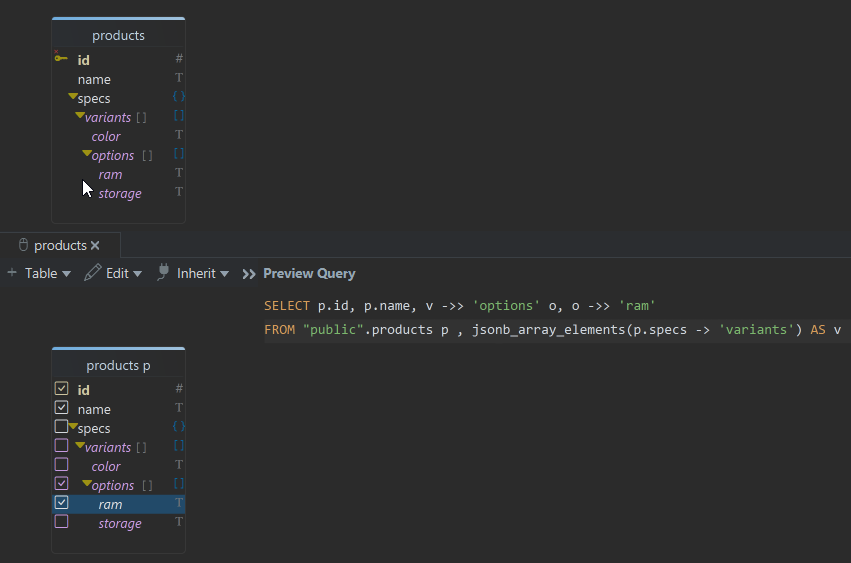The height and width of the screenshot is (563, 851).
Task: Select id field in upper products table
Action: click(83, 60)
